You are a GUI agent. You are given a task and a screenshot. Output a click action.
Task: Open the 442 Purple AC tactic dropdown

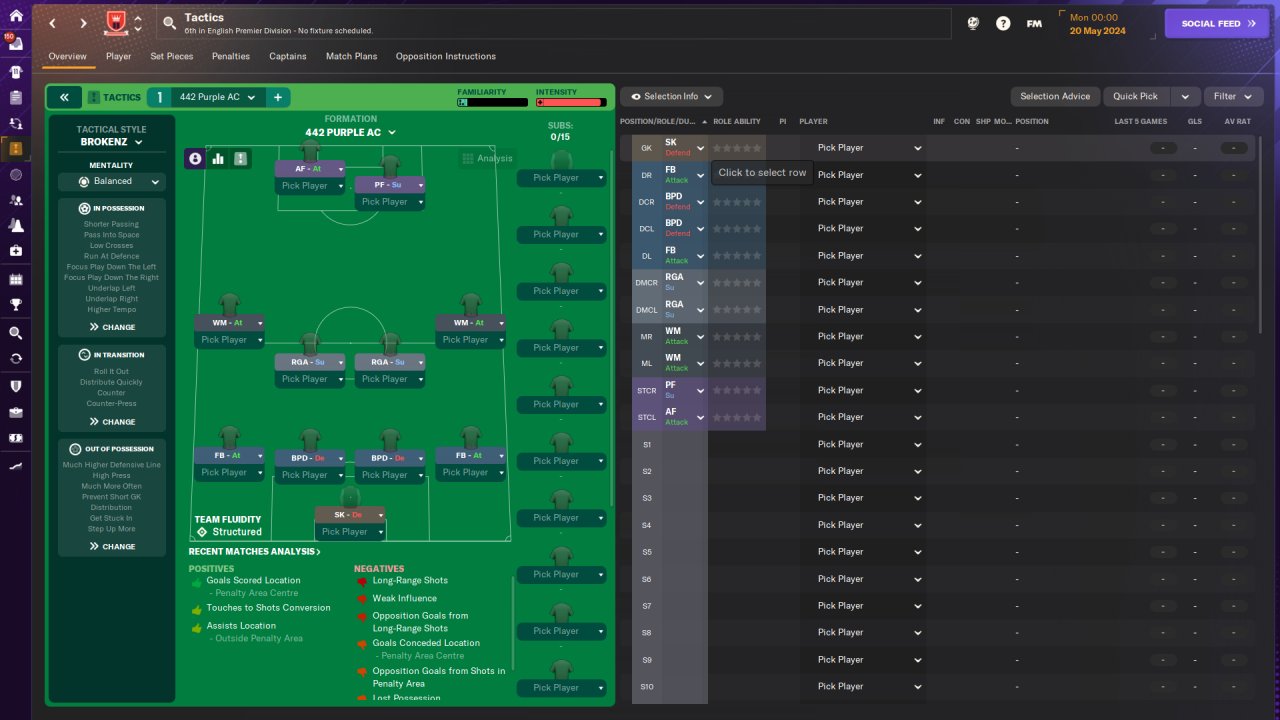(x=217, y=97)
